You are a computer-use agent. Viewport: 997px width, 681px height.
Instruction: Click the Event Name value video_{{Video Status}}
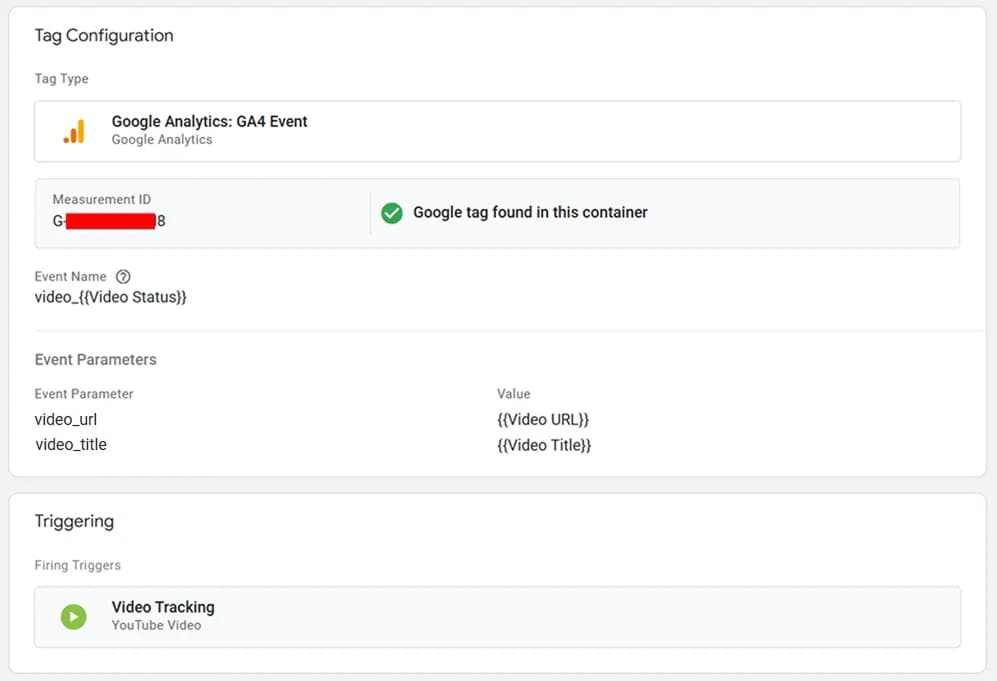(110, 297)
